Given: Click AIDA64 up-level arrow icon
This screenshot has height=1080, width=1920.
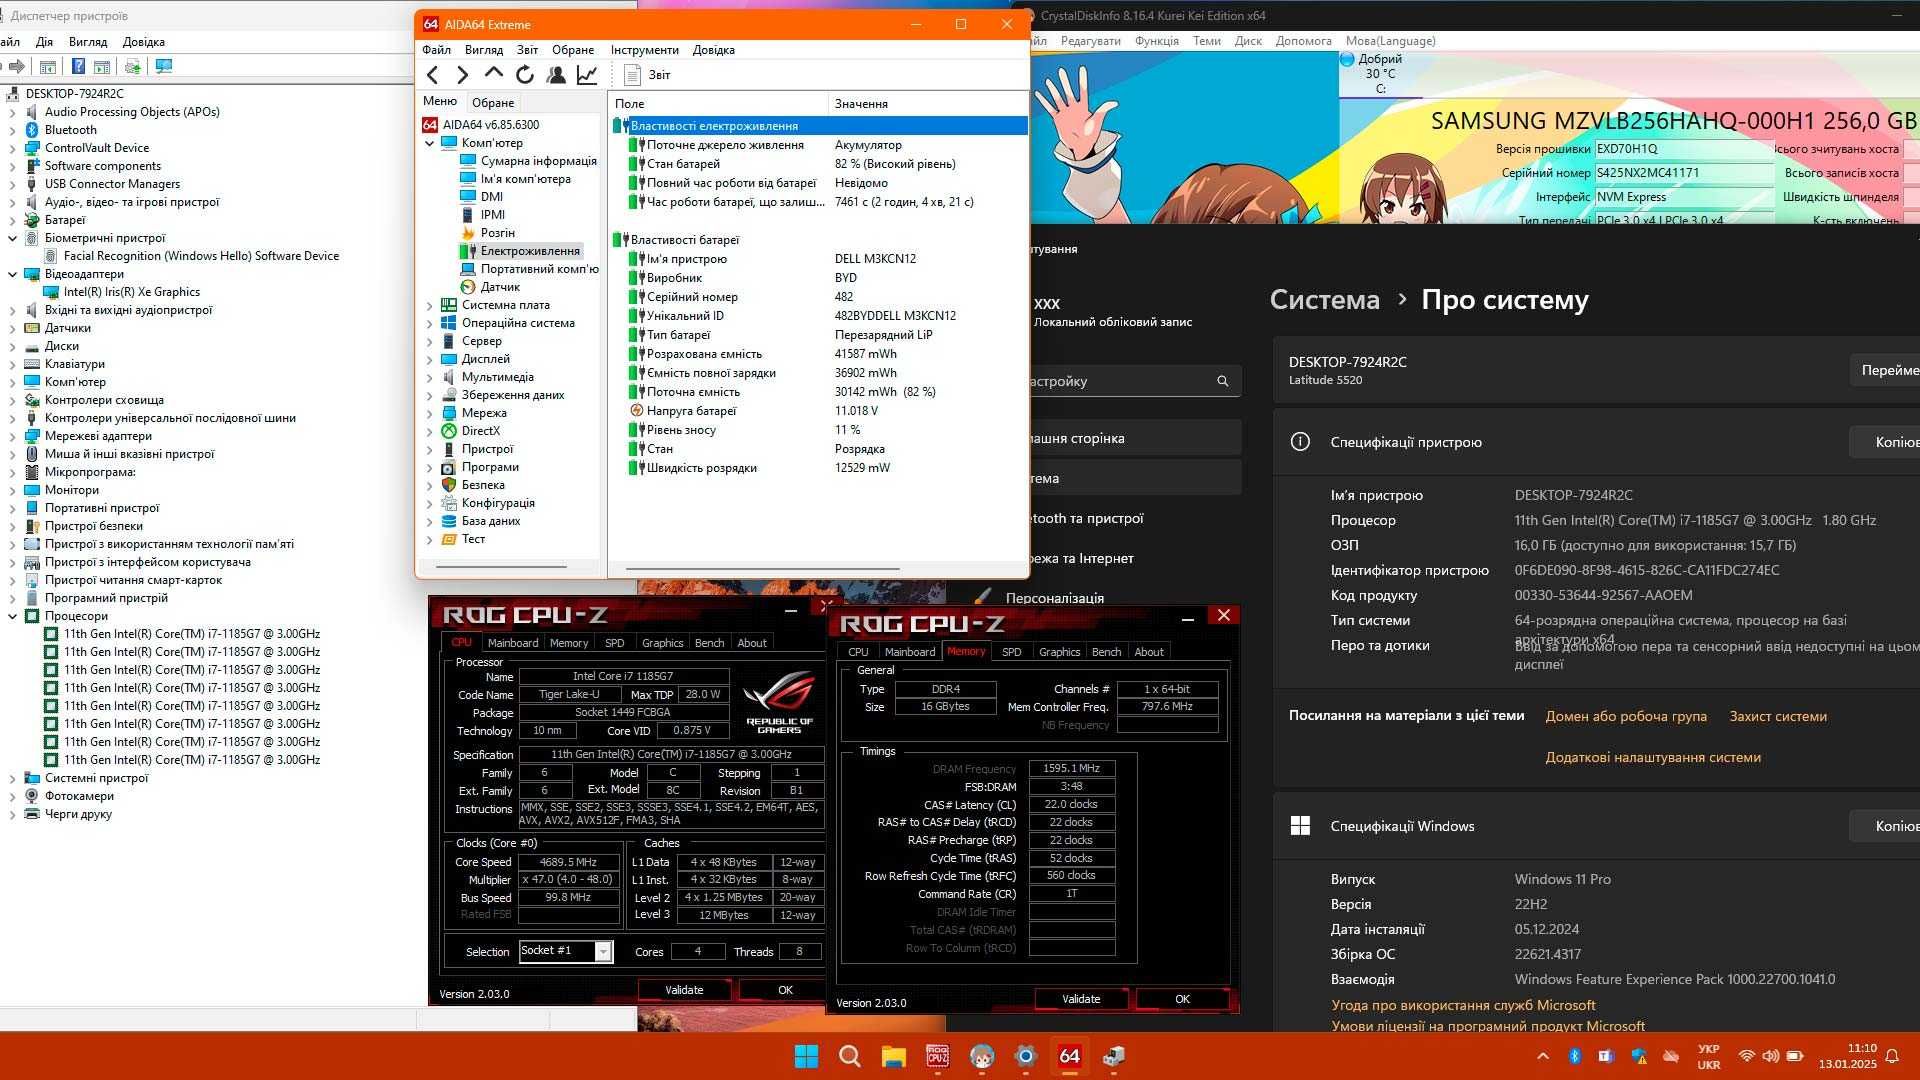Looking at the screenshot, I should [x=493, y=73].
